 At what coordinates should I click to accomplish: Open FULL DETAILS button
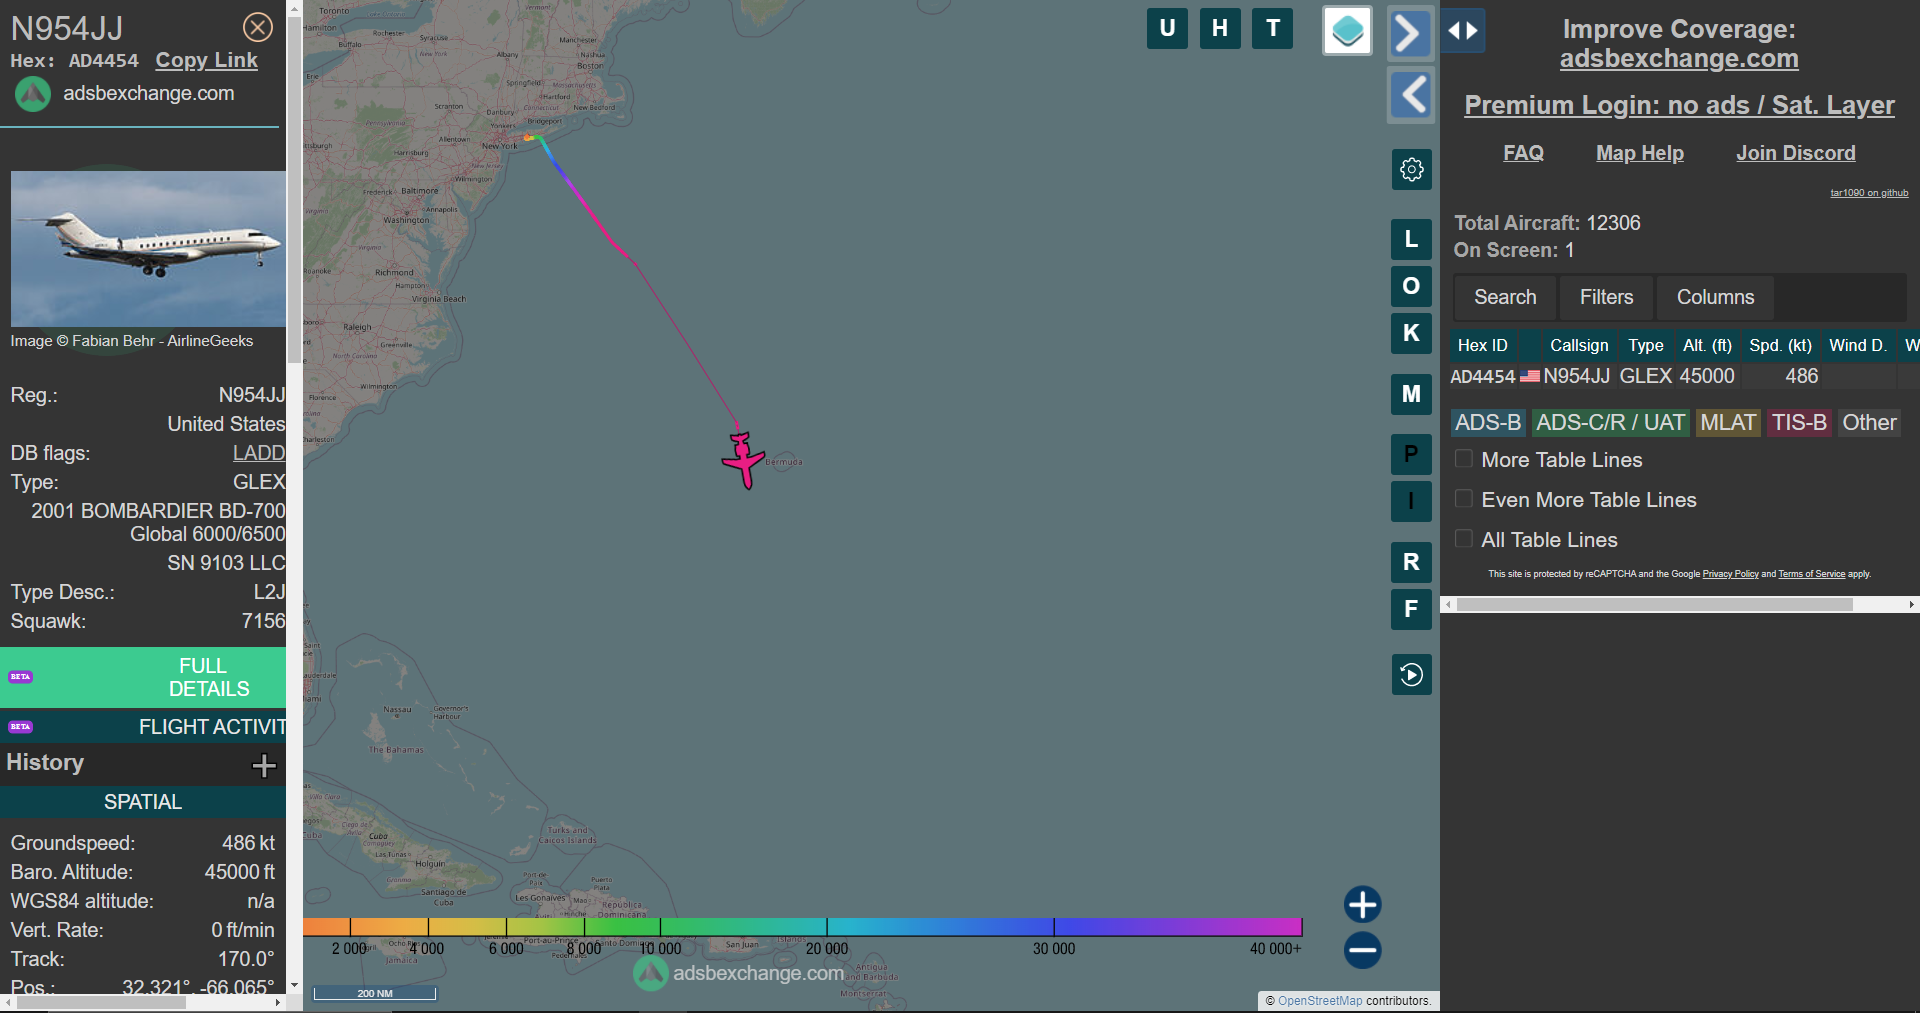coord(143,677)
